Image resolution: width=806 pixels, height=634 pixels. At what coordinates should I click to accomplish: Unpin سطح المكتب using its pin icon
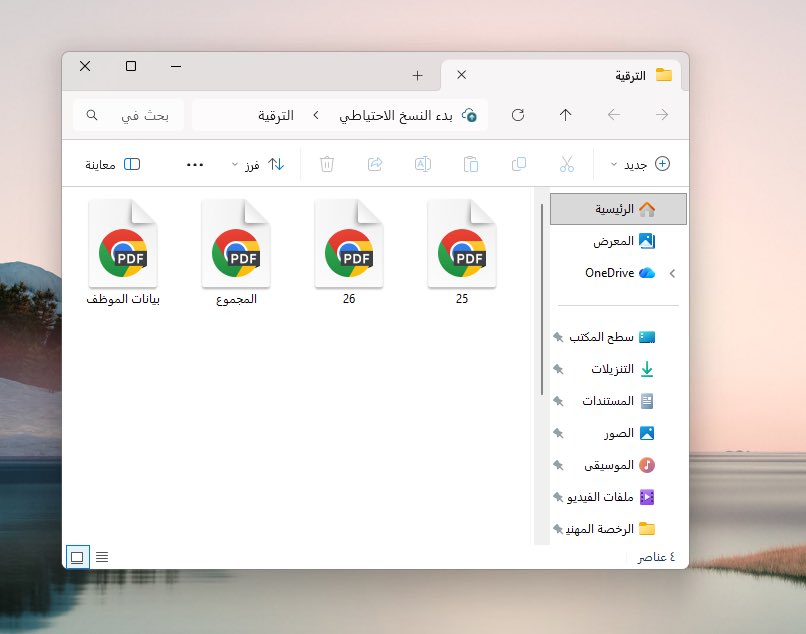(558, 337)
